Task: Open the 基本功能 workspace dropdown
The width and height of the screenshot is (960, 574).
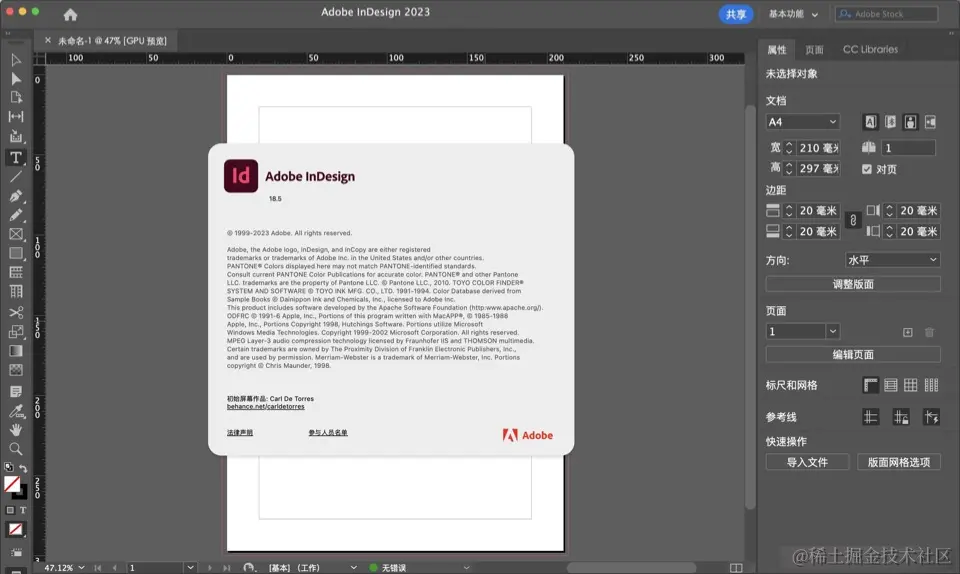Action: click(793, 14)
